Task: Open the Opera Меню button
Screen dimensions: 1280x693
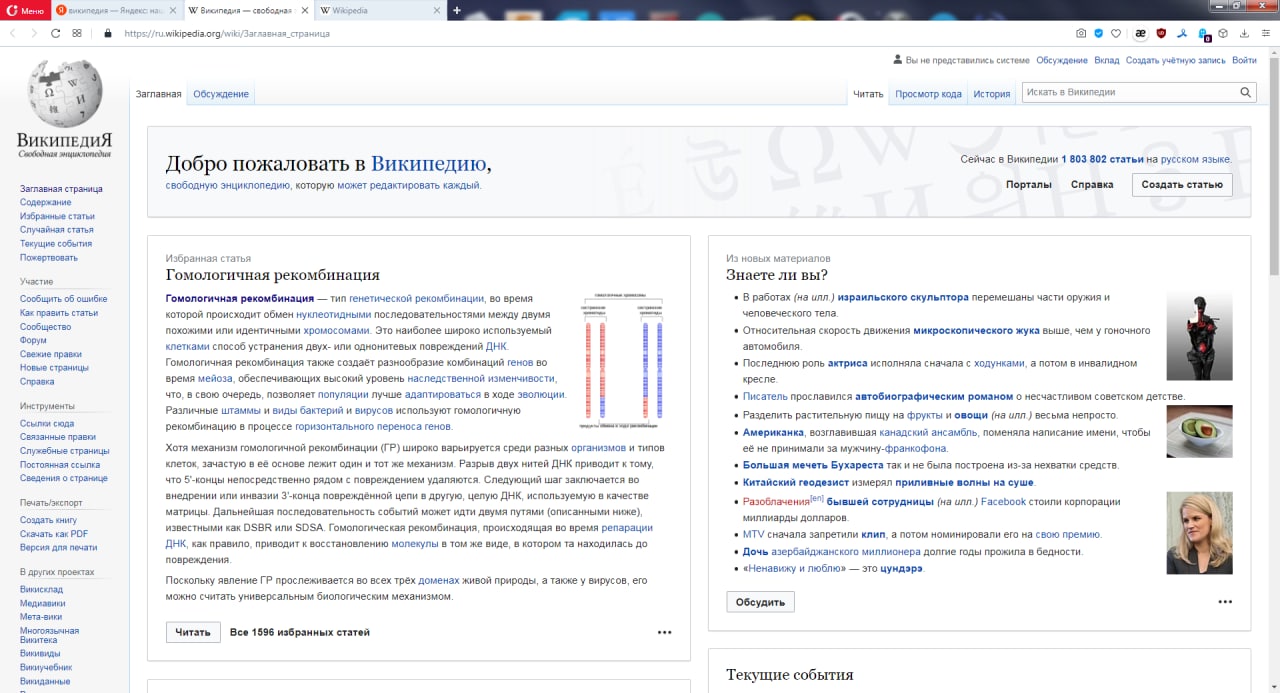Action: [x=27, y=10]
